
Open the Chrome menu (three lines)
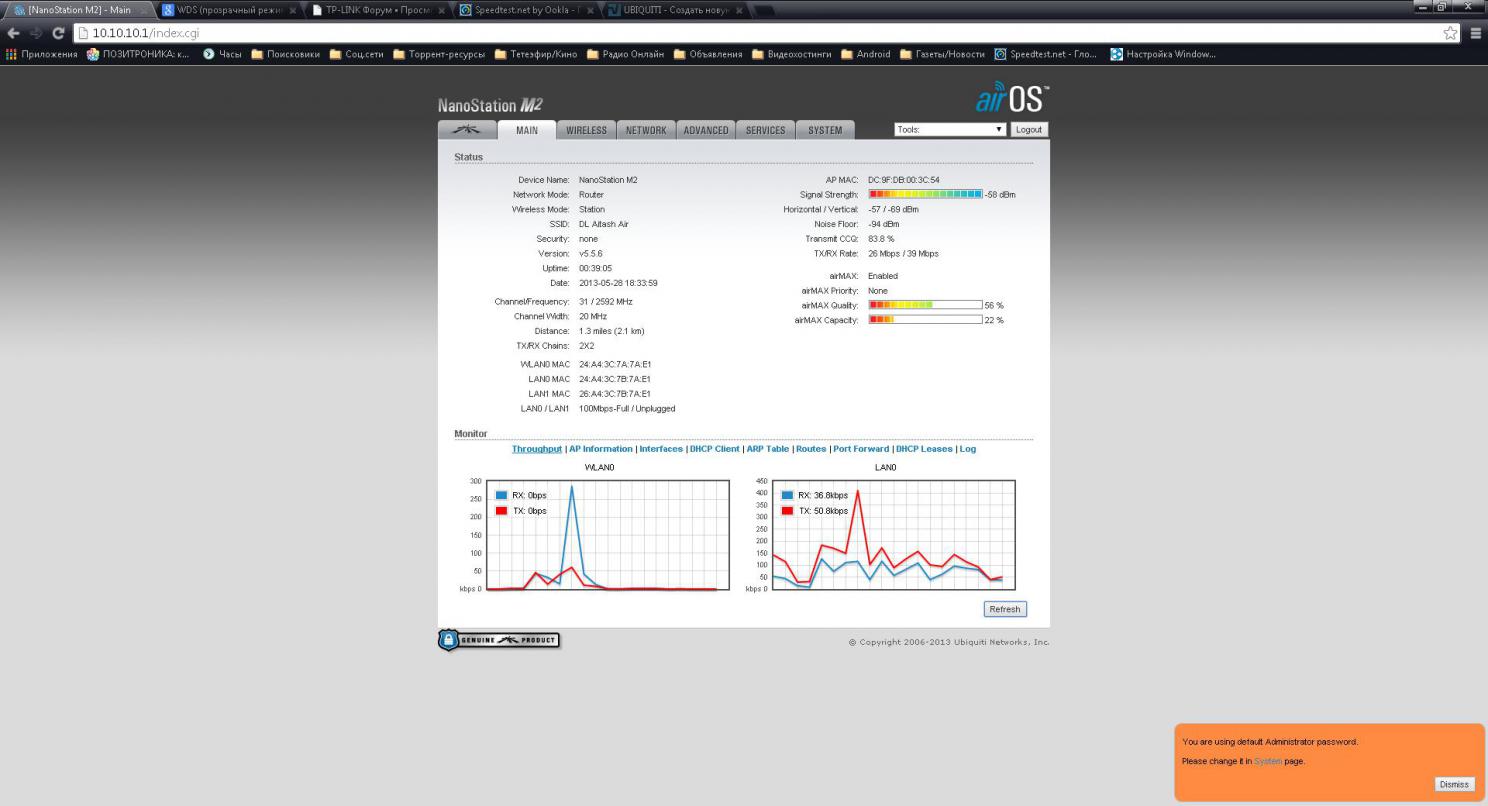[x=1475, y=33]
